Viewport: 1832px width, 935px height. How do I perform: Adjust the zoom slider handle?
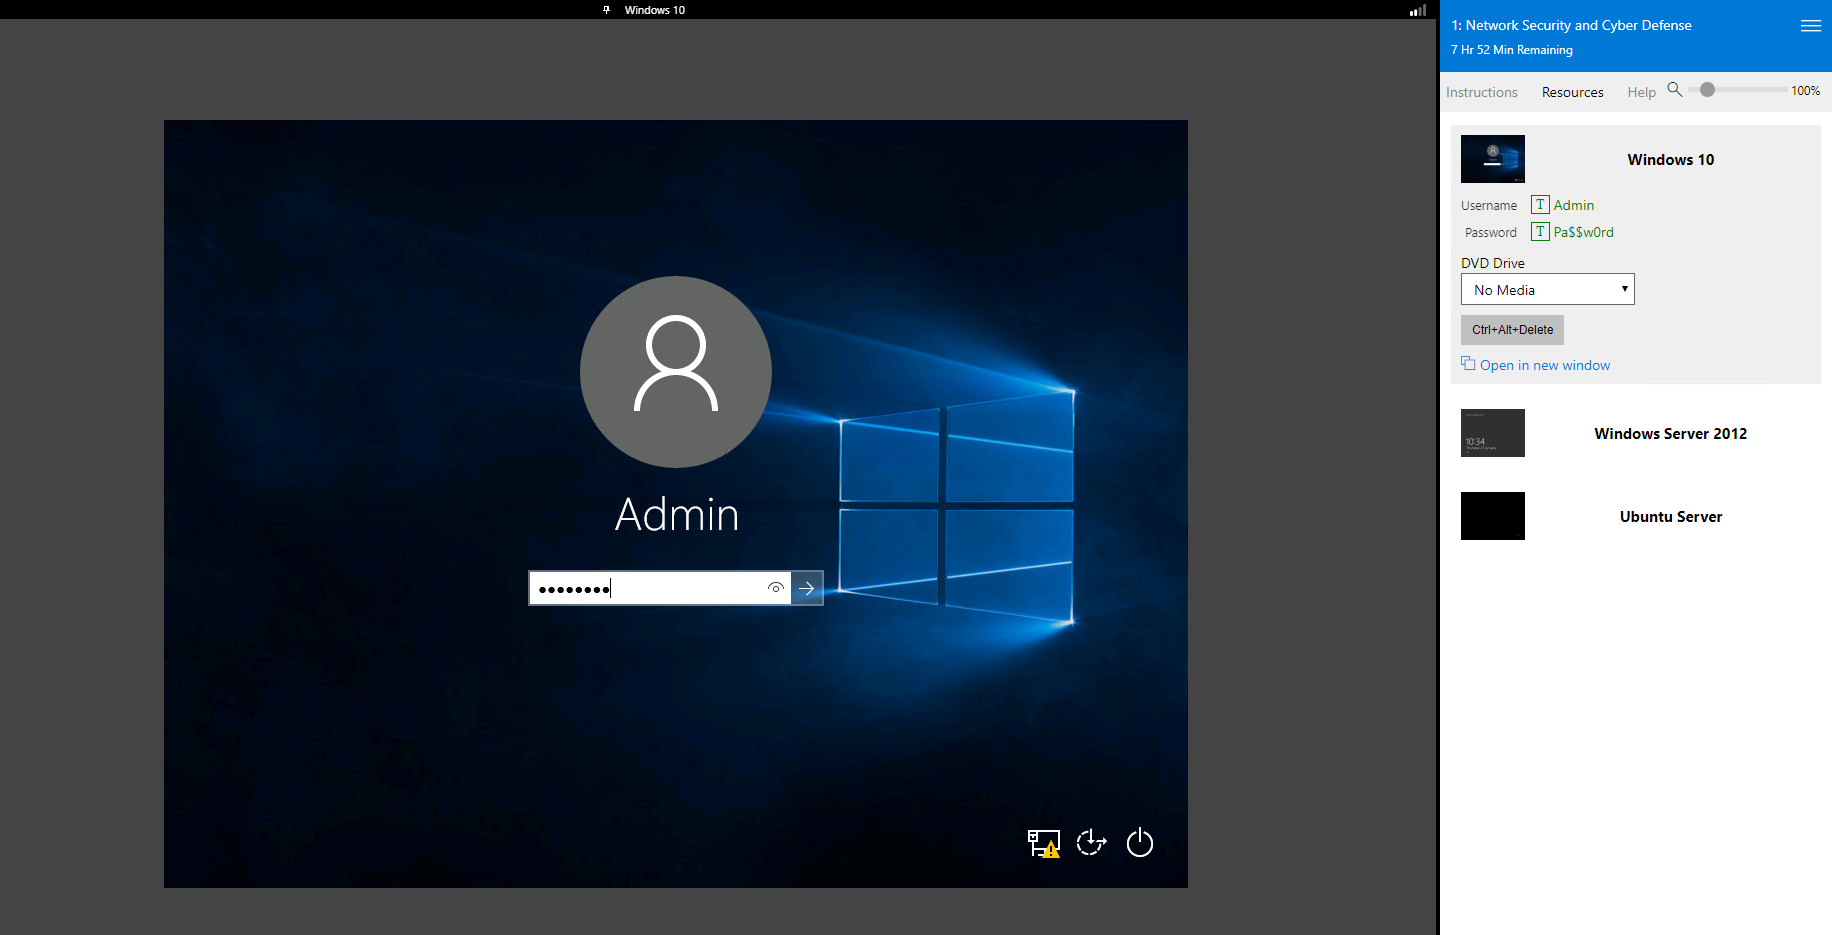click(1708, 90)
